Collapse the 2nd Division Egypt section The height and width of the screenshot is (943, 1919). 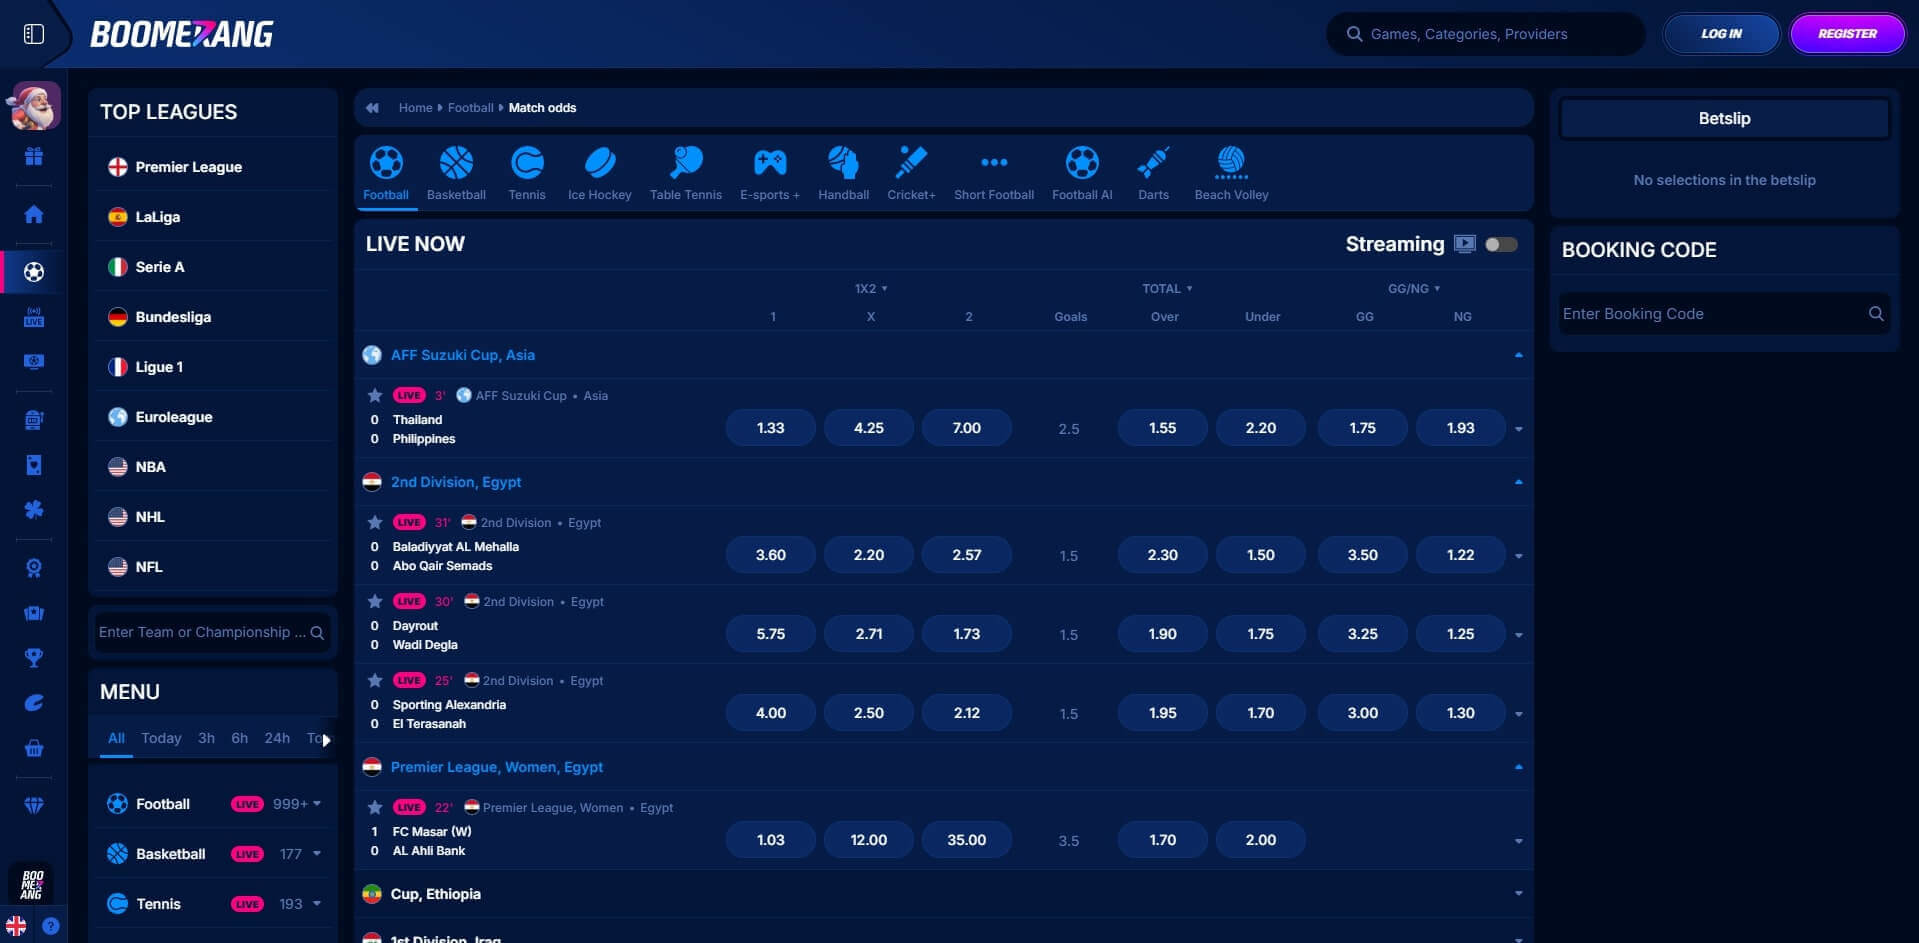point(1518,481)
